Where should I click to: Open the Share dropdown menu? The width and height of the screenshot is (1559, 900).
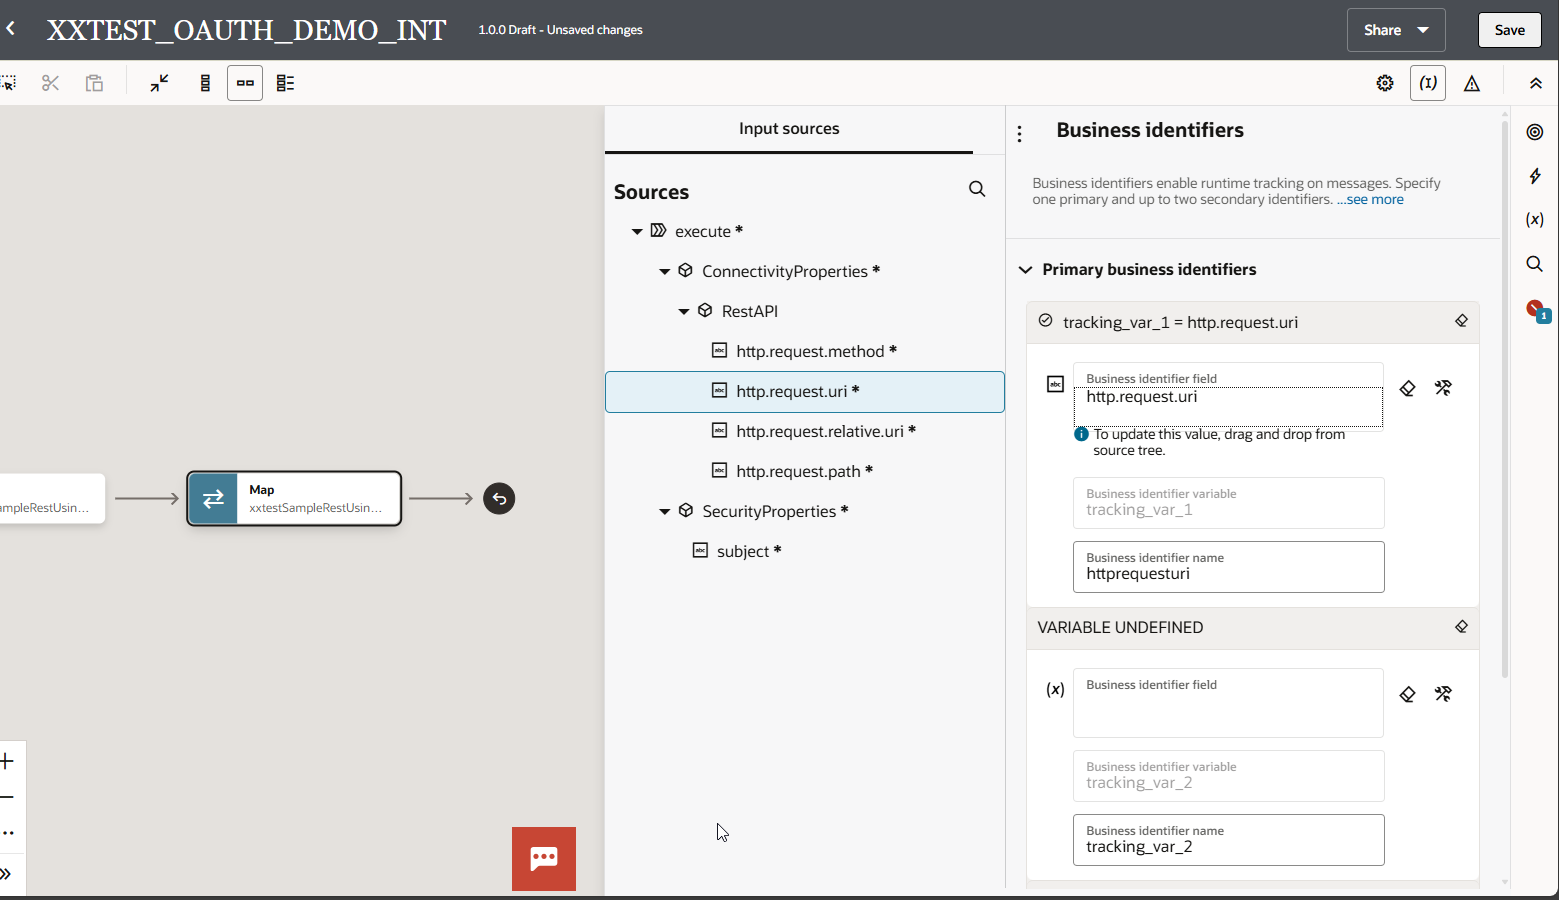(1395, 30)
